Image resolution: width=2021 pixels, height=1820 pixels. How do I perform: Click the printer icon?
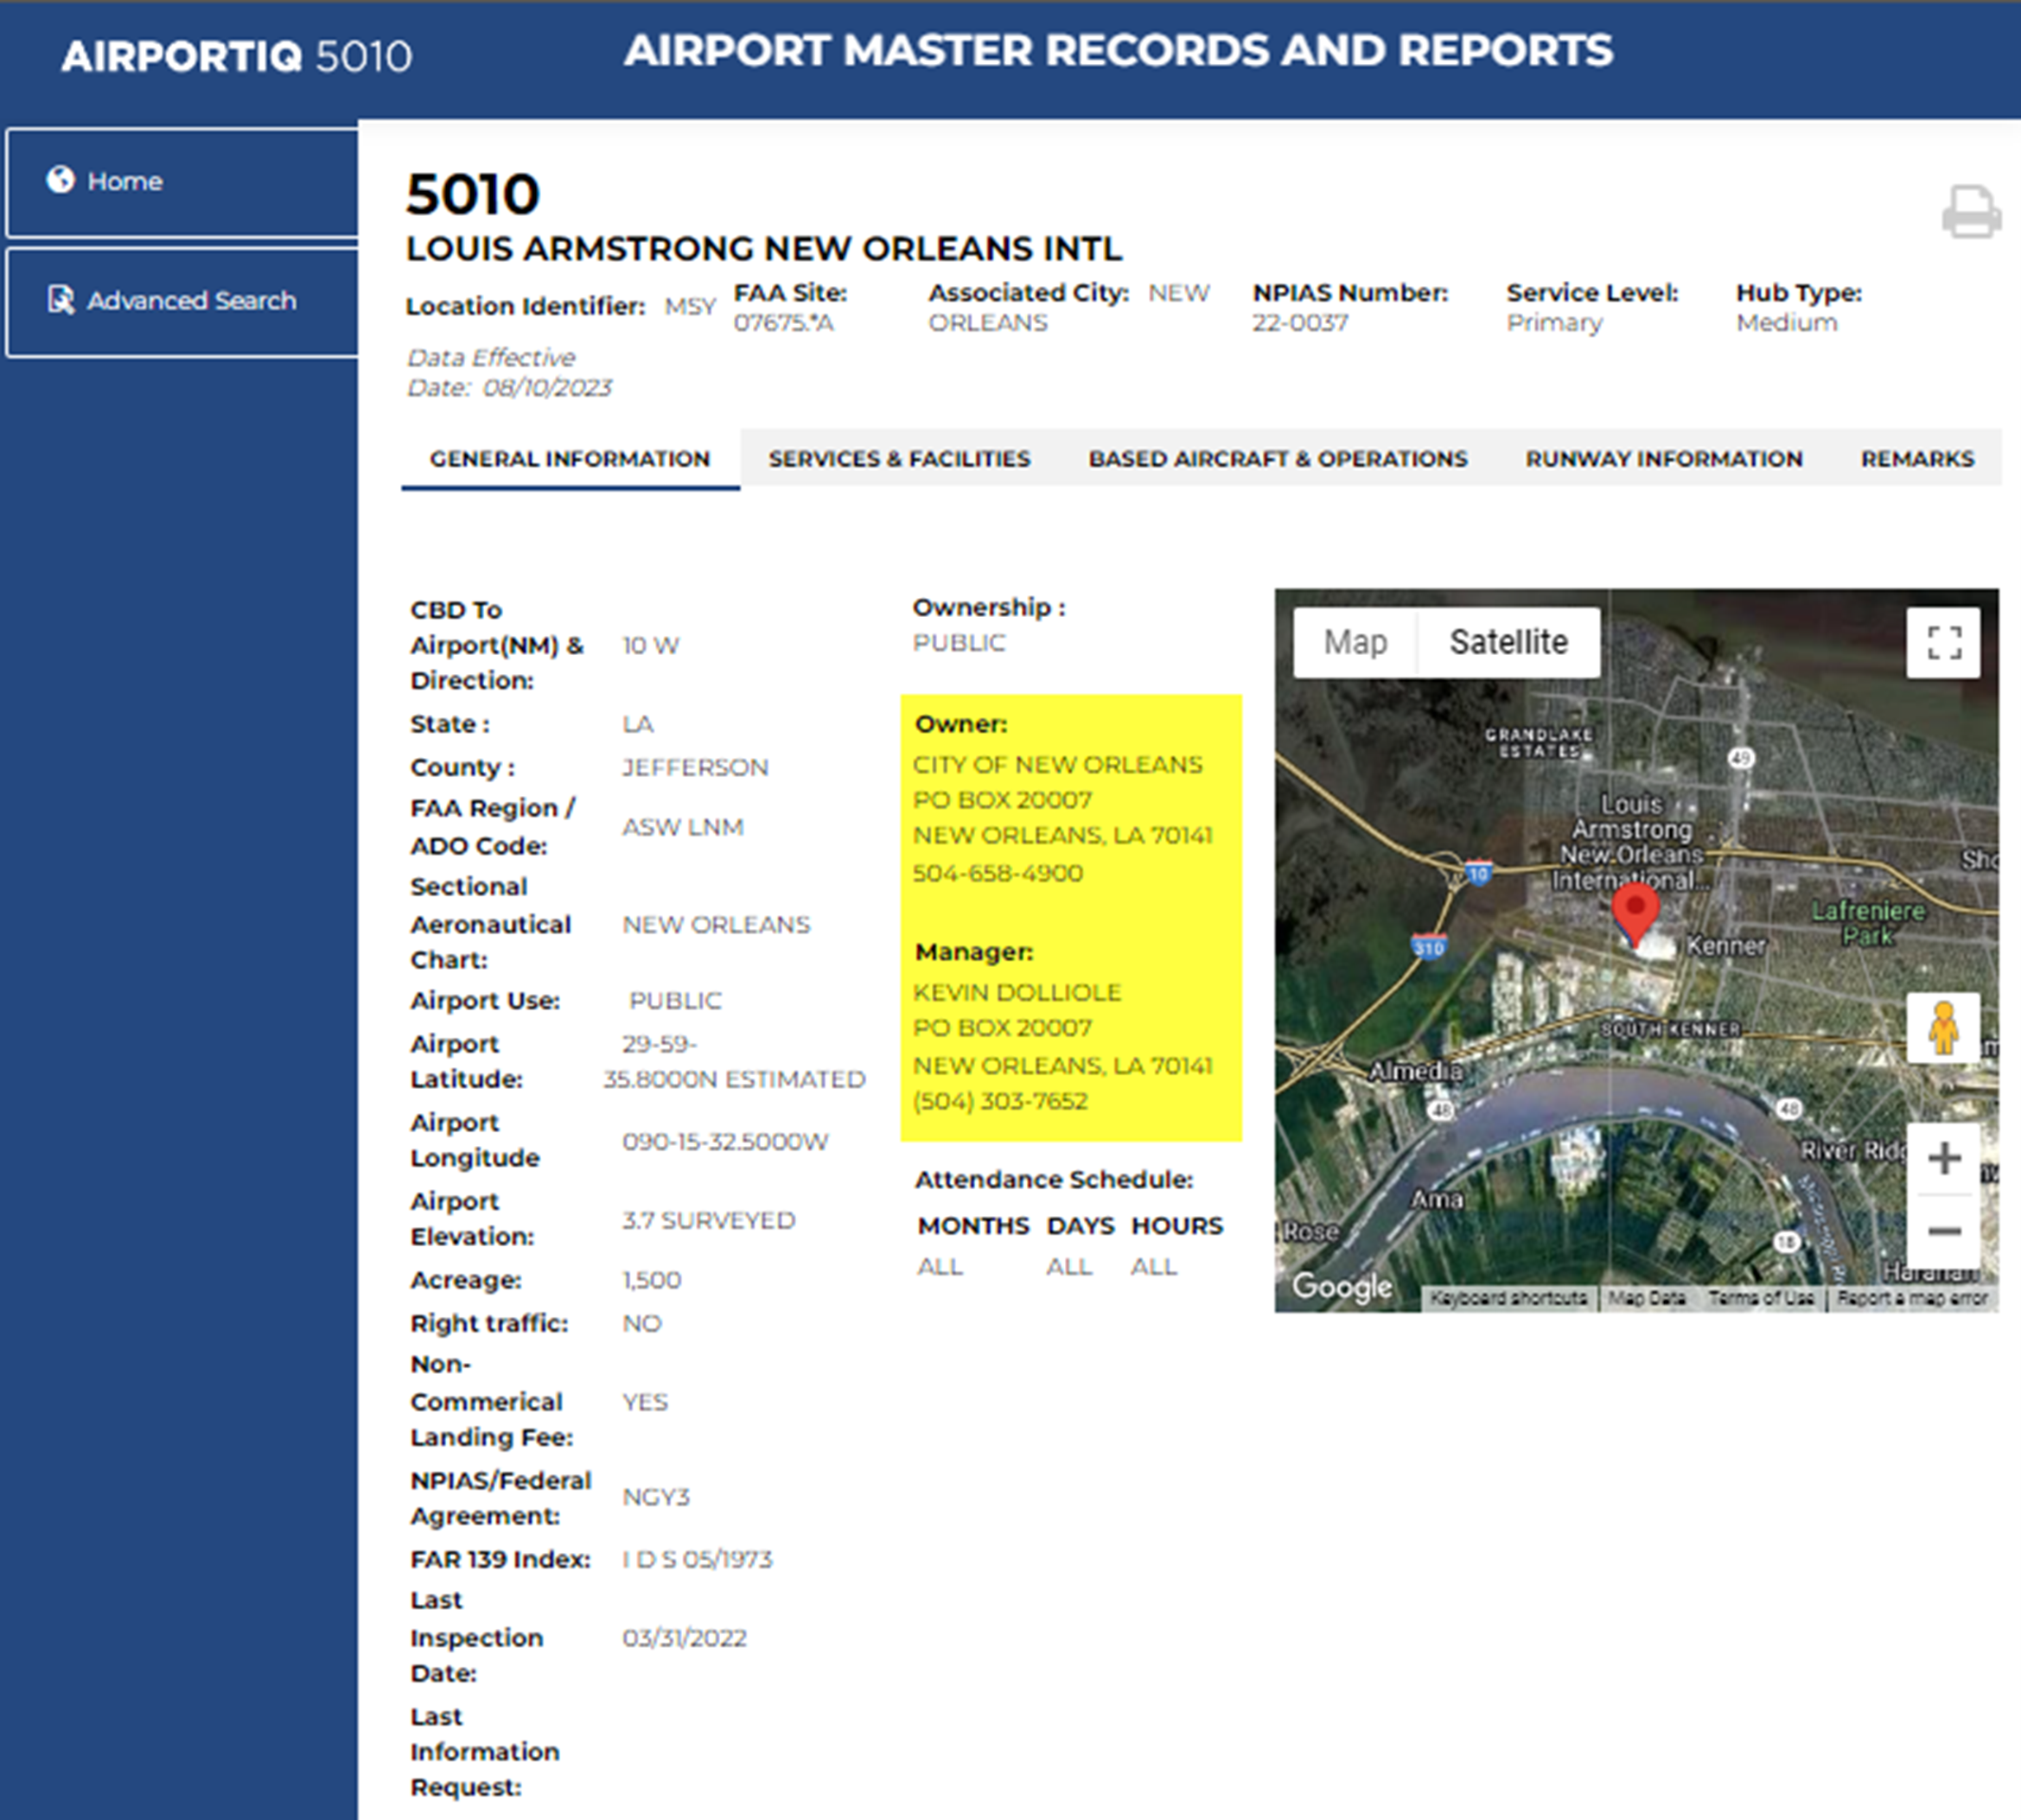(x=1970, y=211)
